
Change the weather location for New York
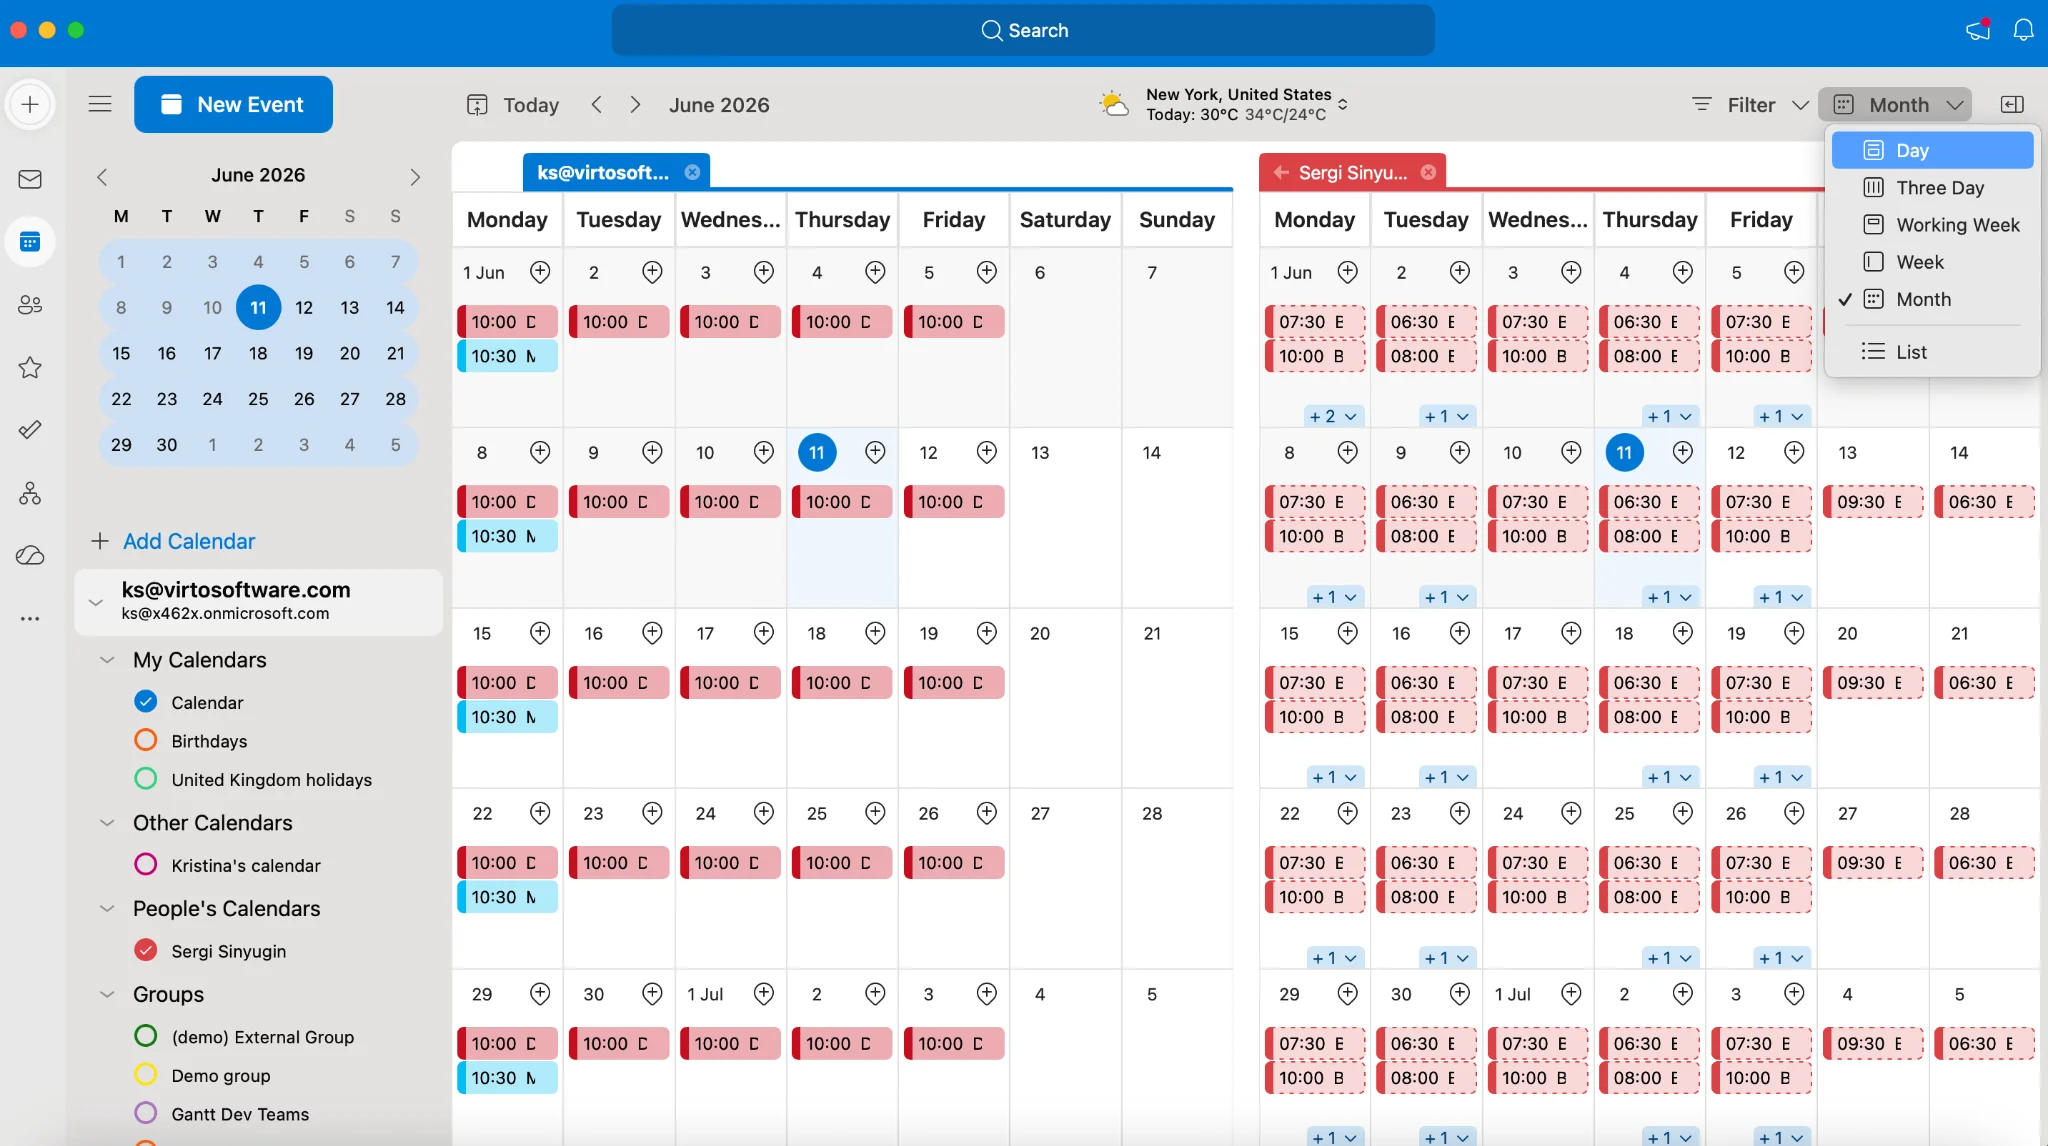pyautogui.click(x=1343, y=104)
